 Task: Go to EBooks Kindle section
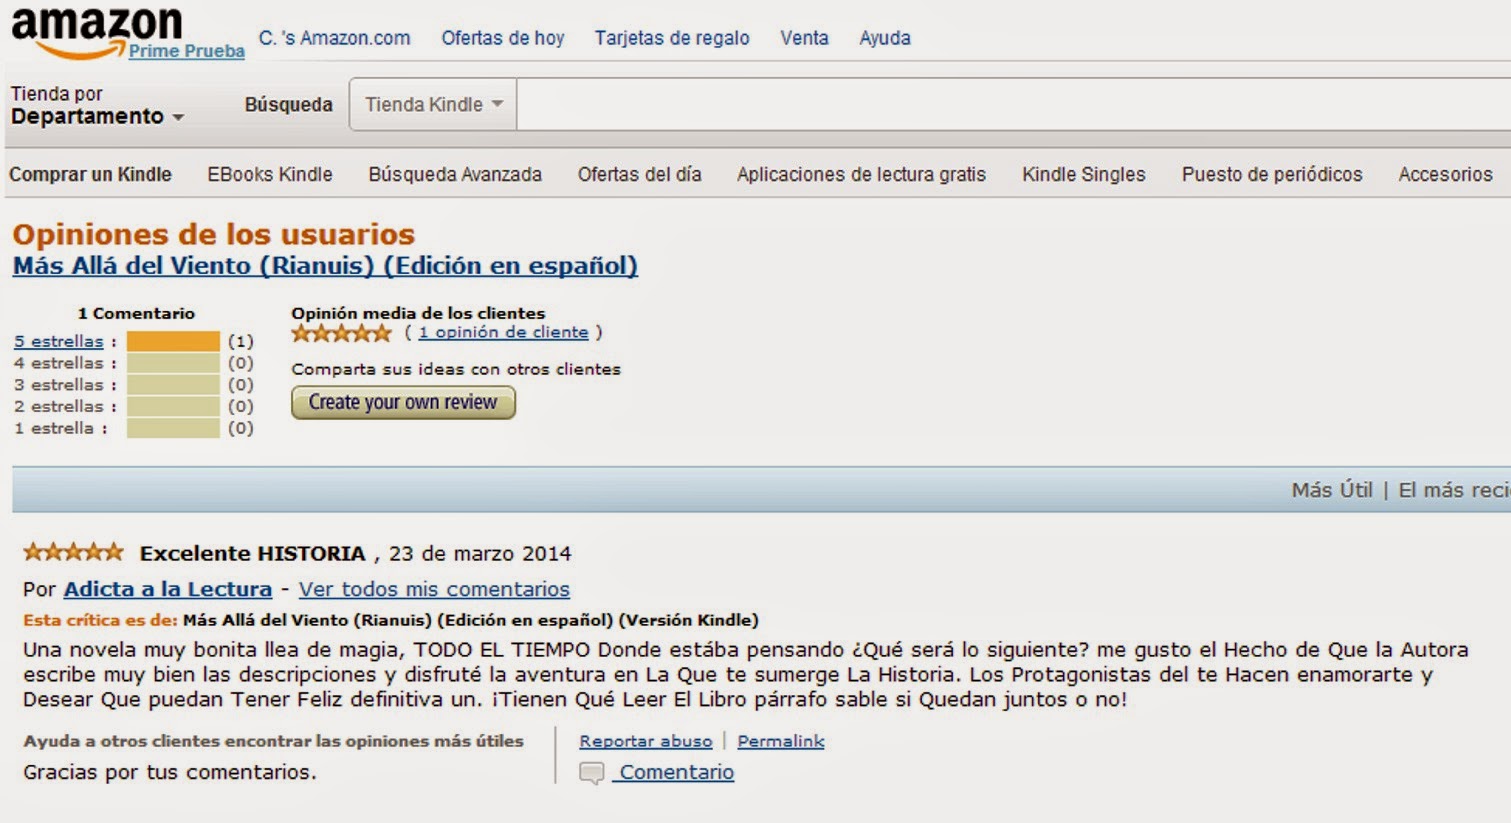[x=270, y=174]
